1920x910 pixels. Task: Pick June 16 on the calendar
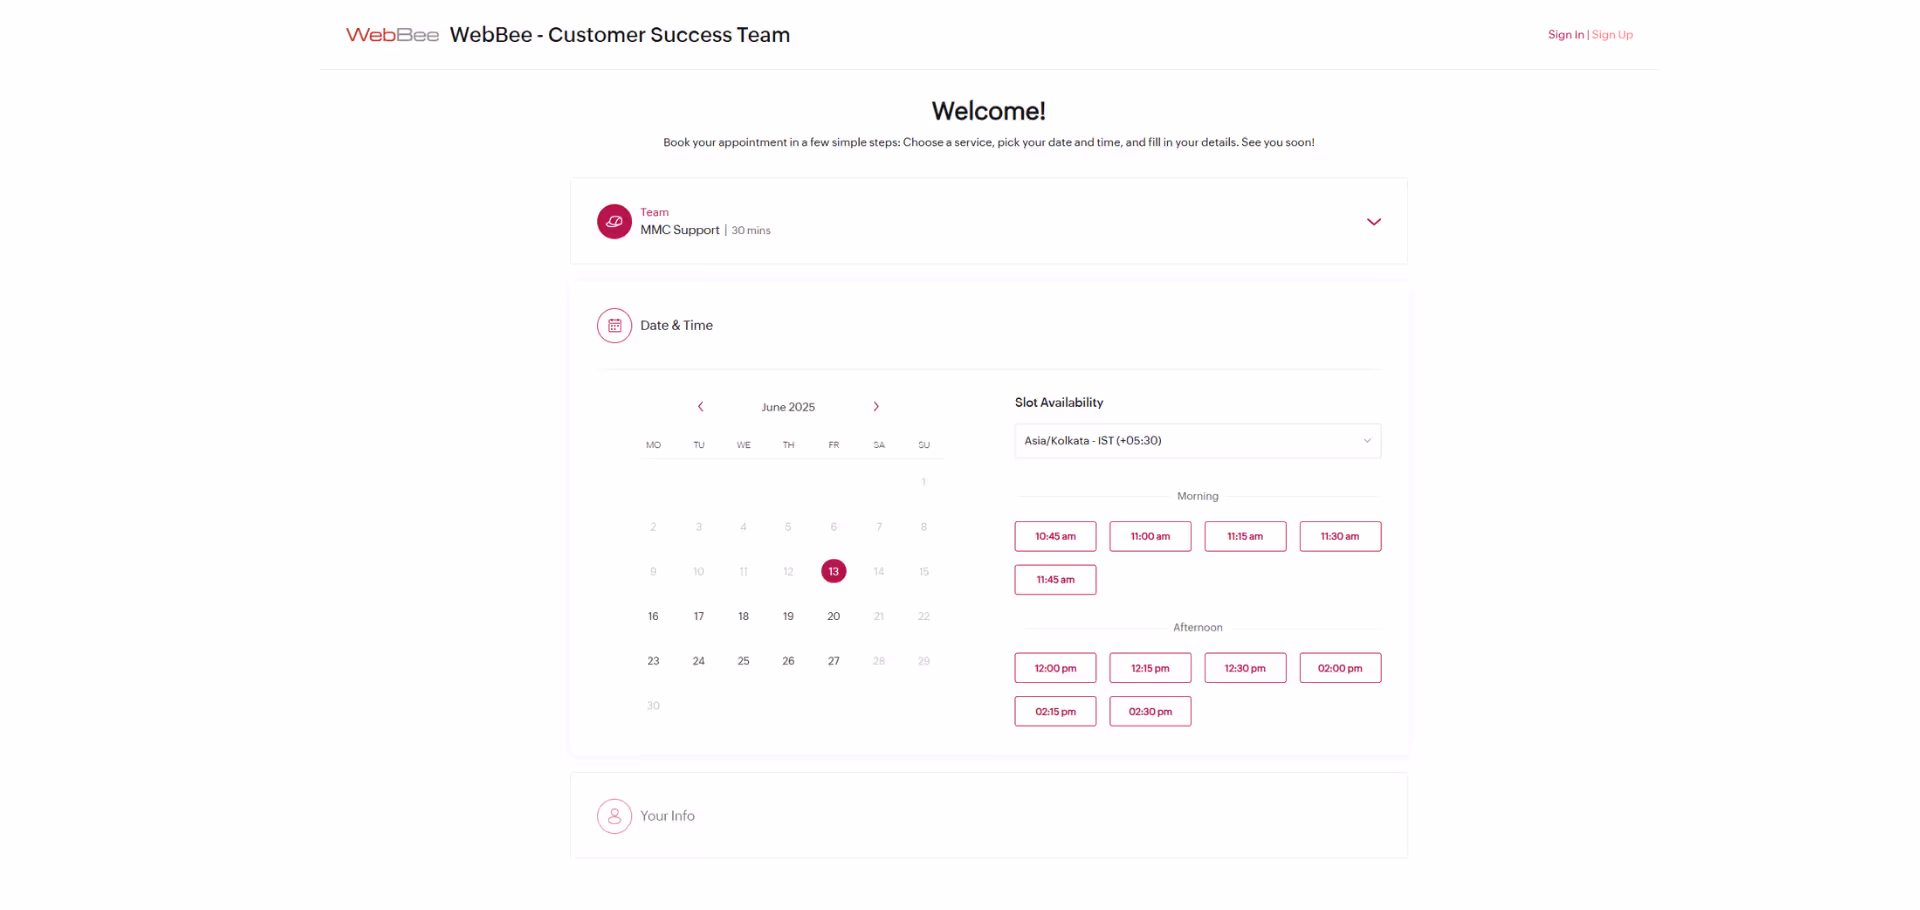[x=653, y=616]
